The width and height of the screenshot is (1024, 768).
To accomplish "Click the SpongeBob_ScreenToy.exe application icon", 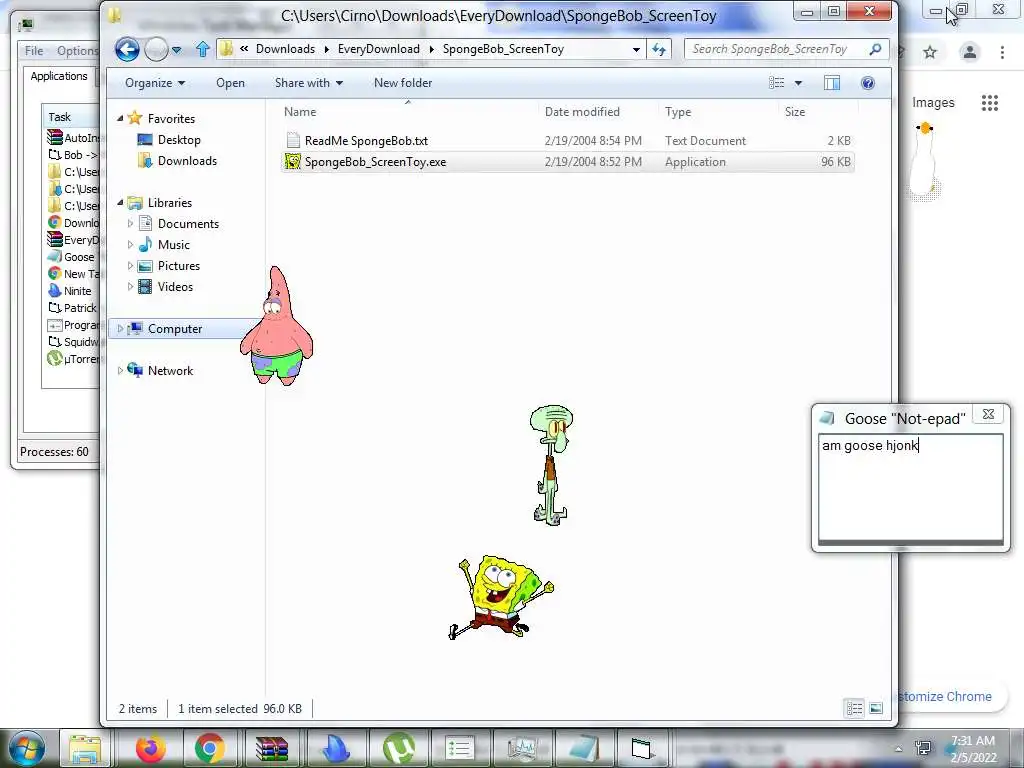I will tap(293, 161).
